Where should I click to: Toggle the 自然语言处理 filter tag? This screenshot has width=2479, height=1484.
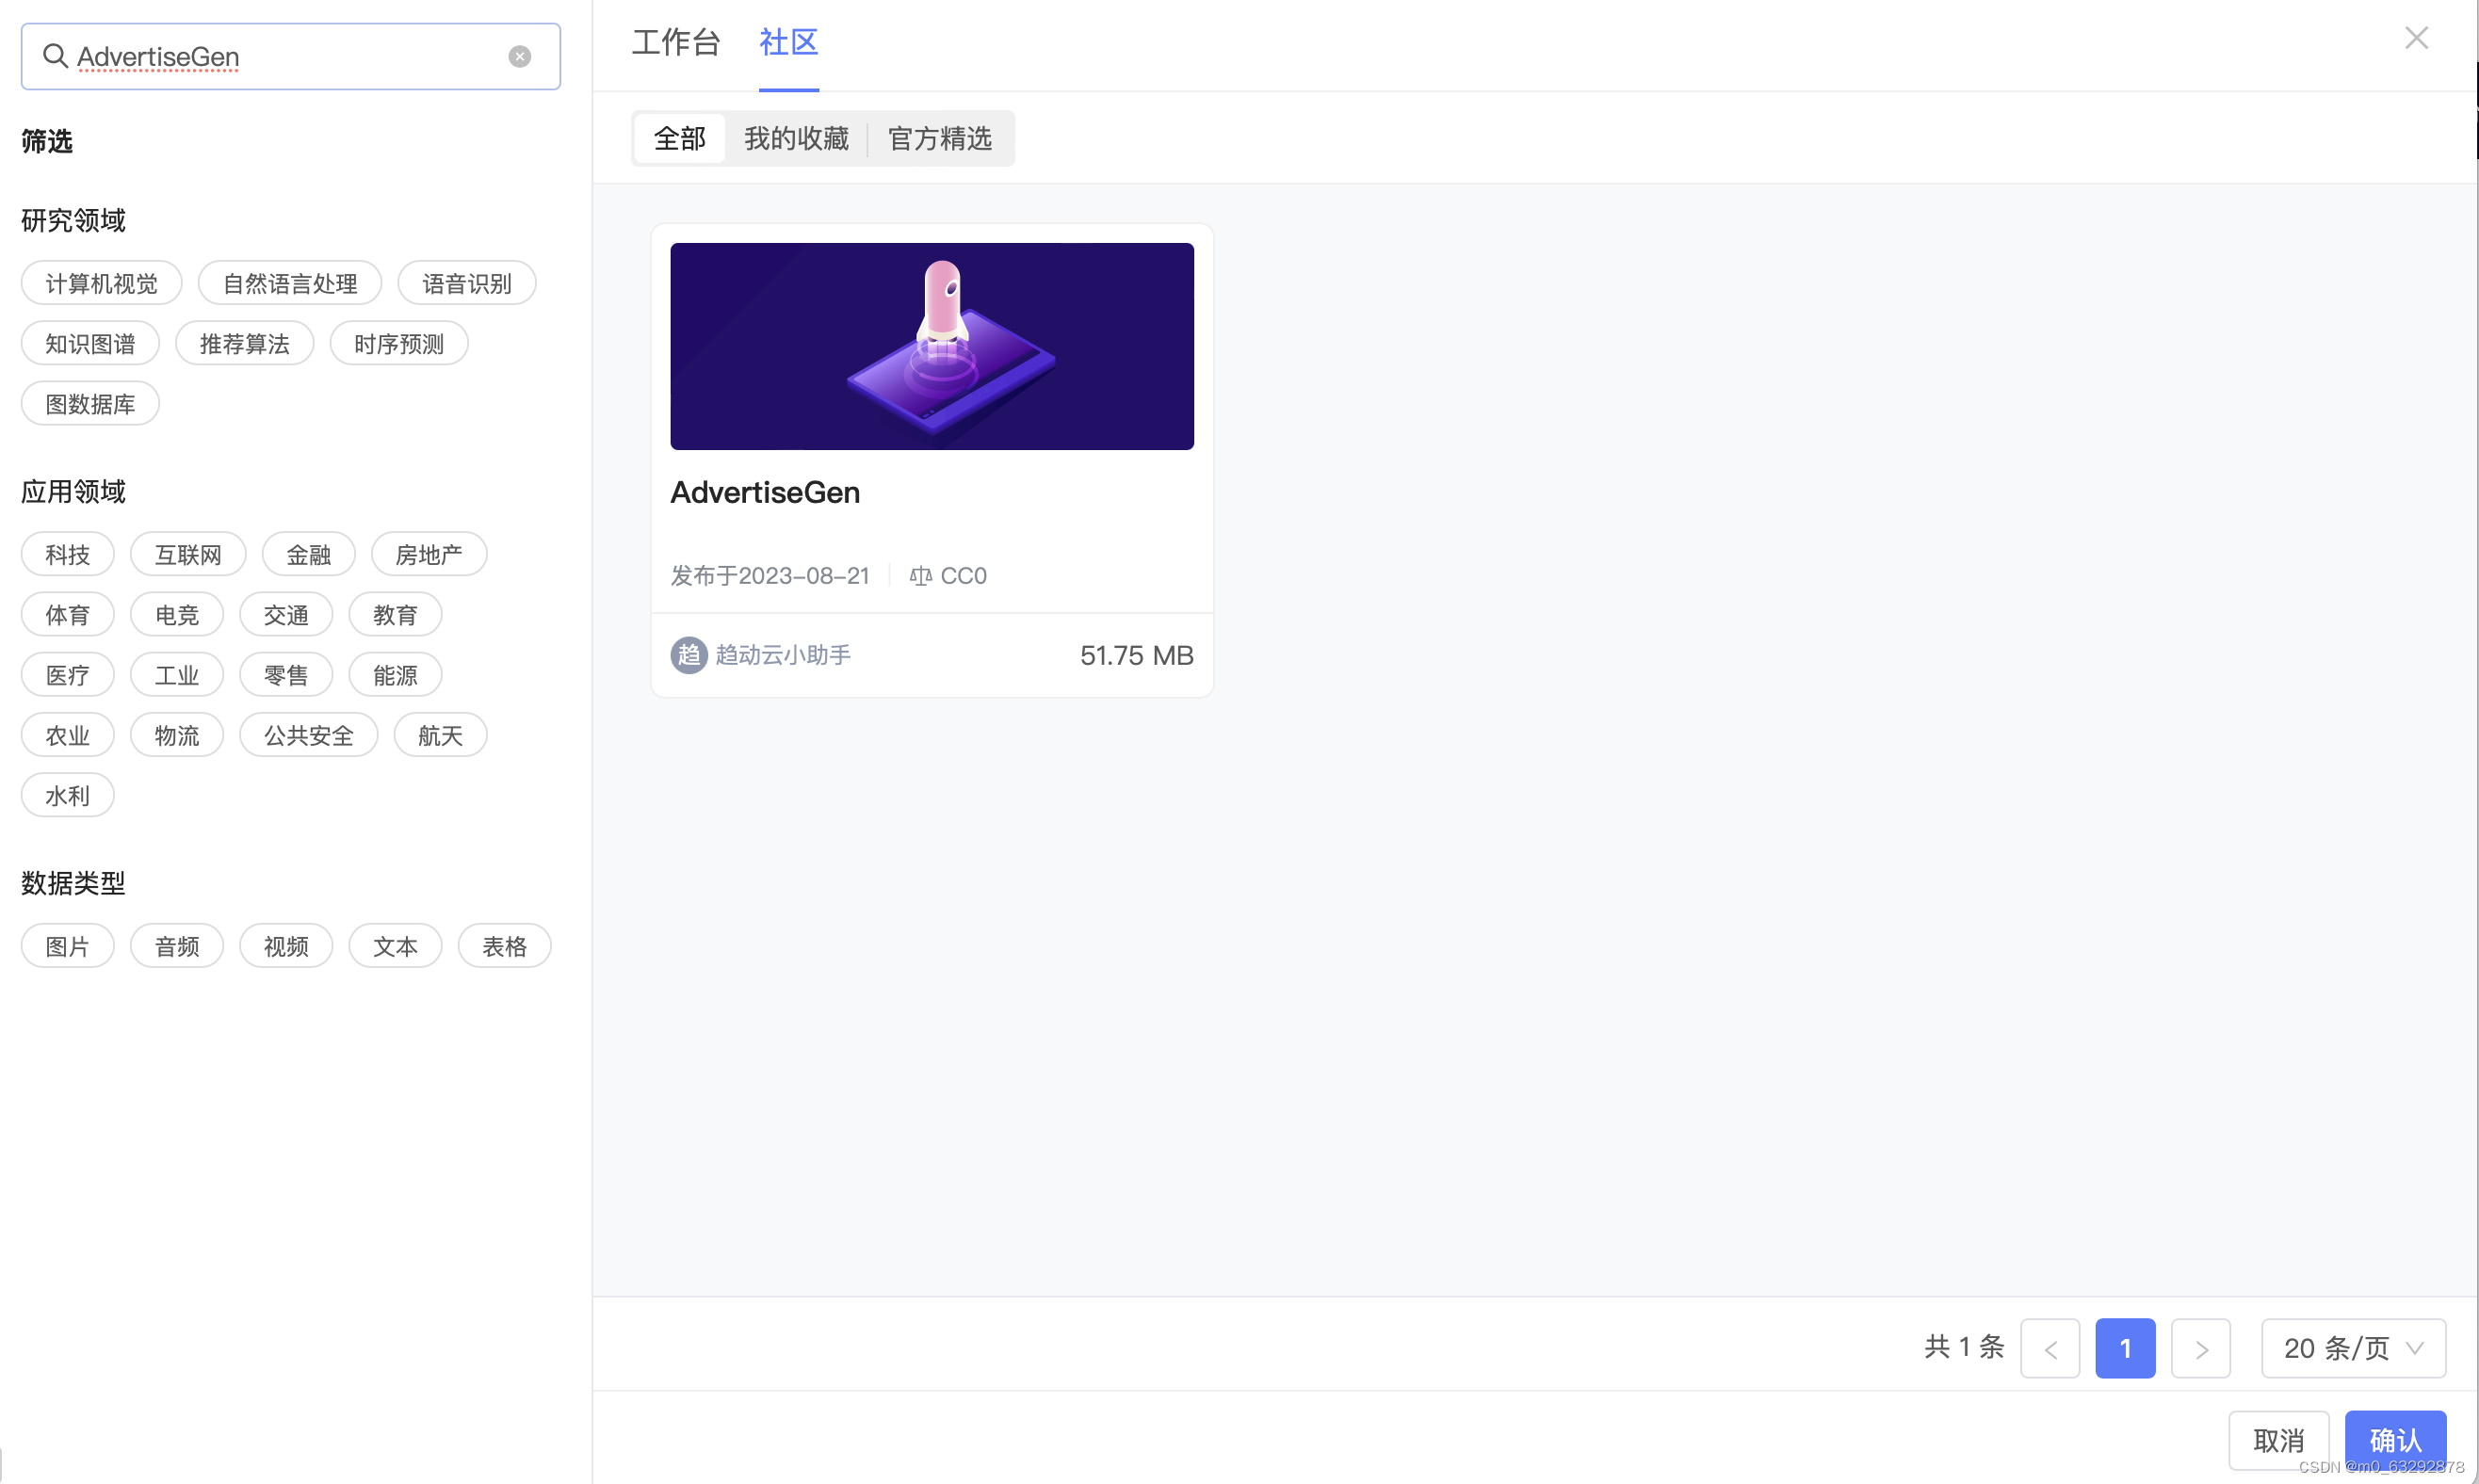[x=289, y=284]
